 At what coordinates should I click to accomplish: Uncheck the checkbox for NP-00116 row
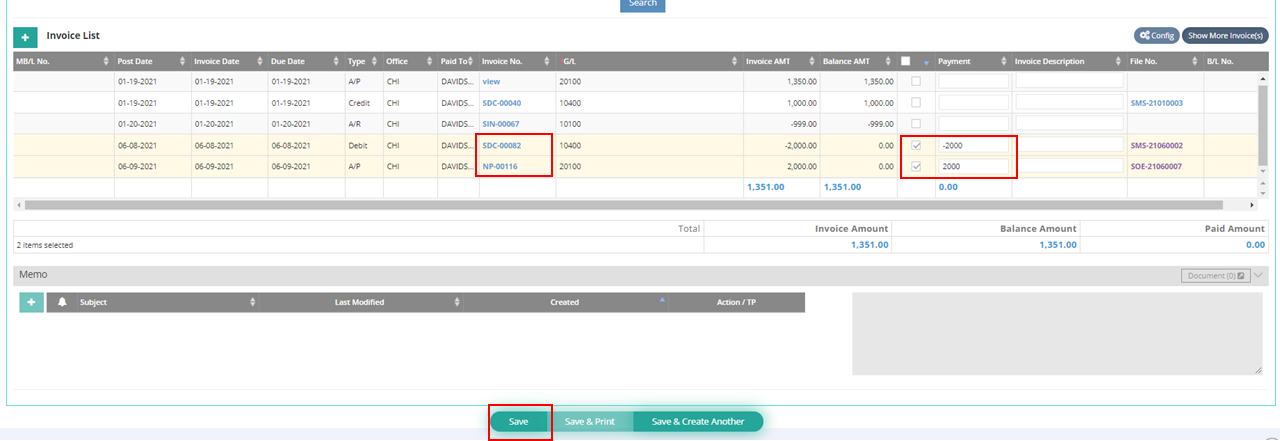click(916, 166)
